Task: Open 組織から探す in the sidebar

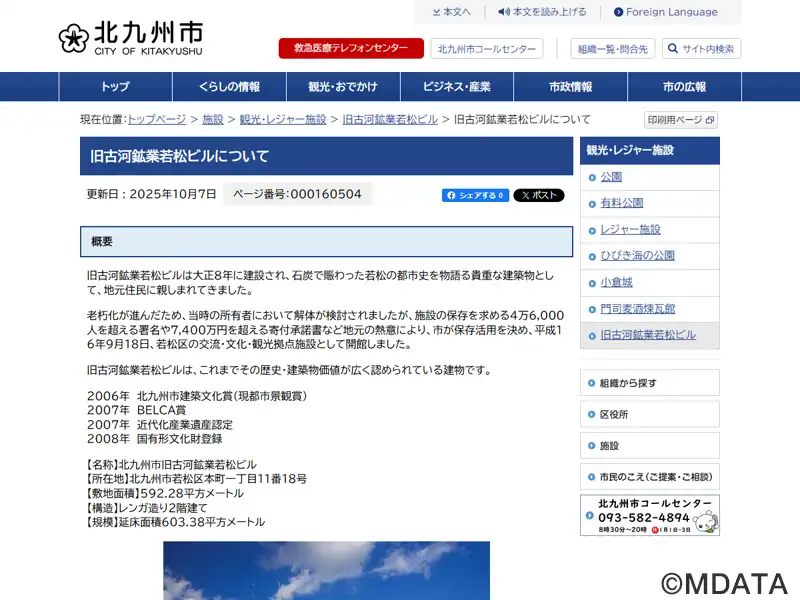Action: click(628, 383)
